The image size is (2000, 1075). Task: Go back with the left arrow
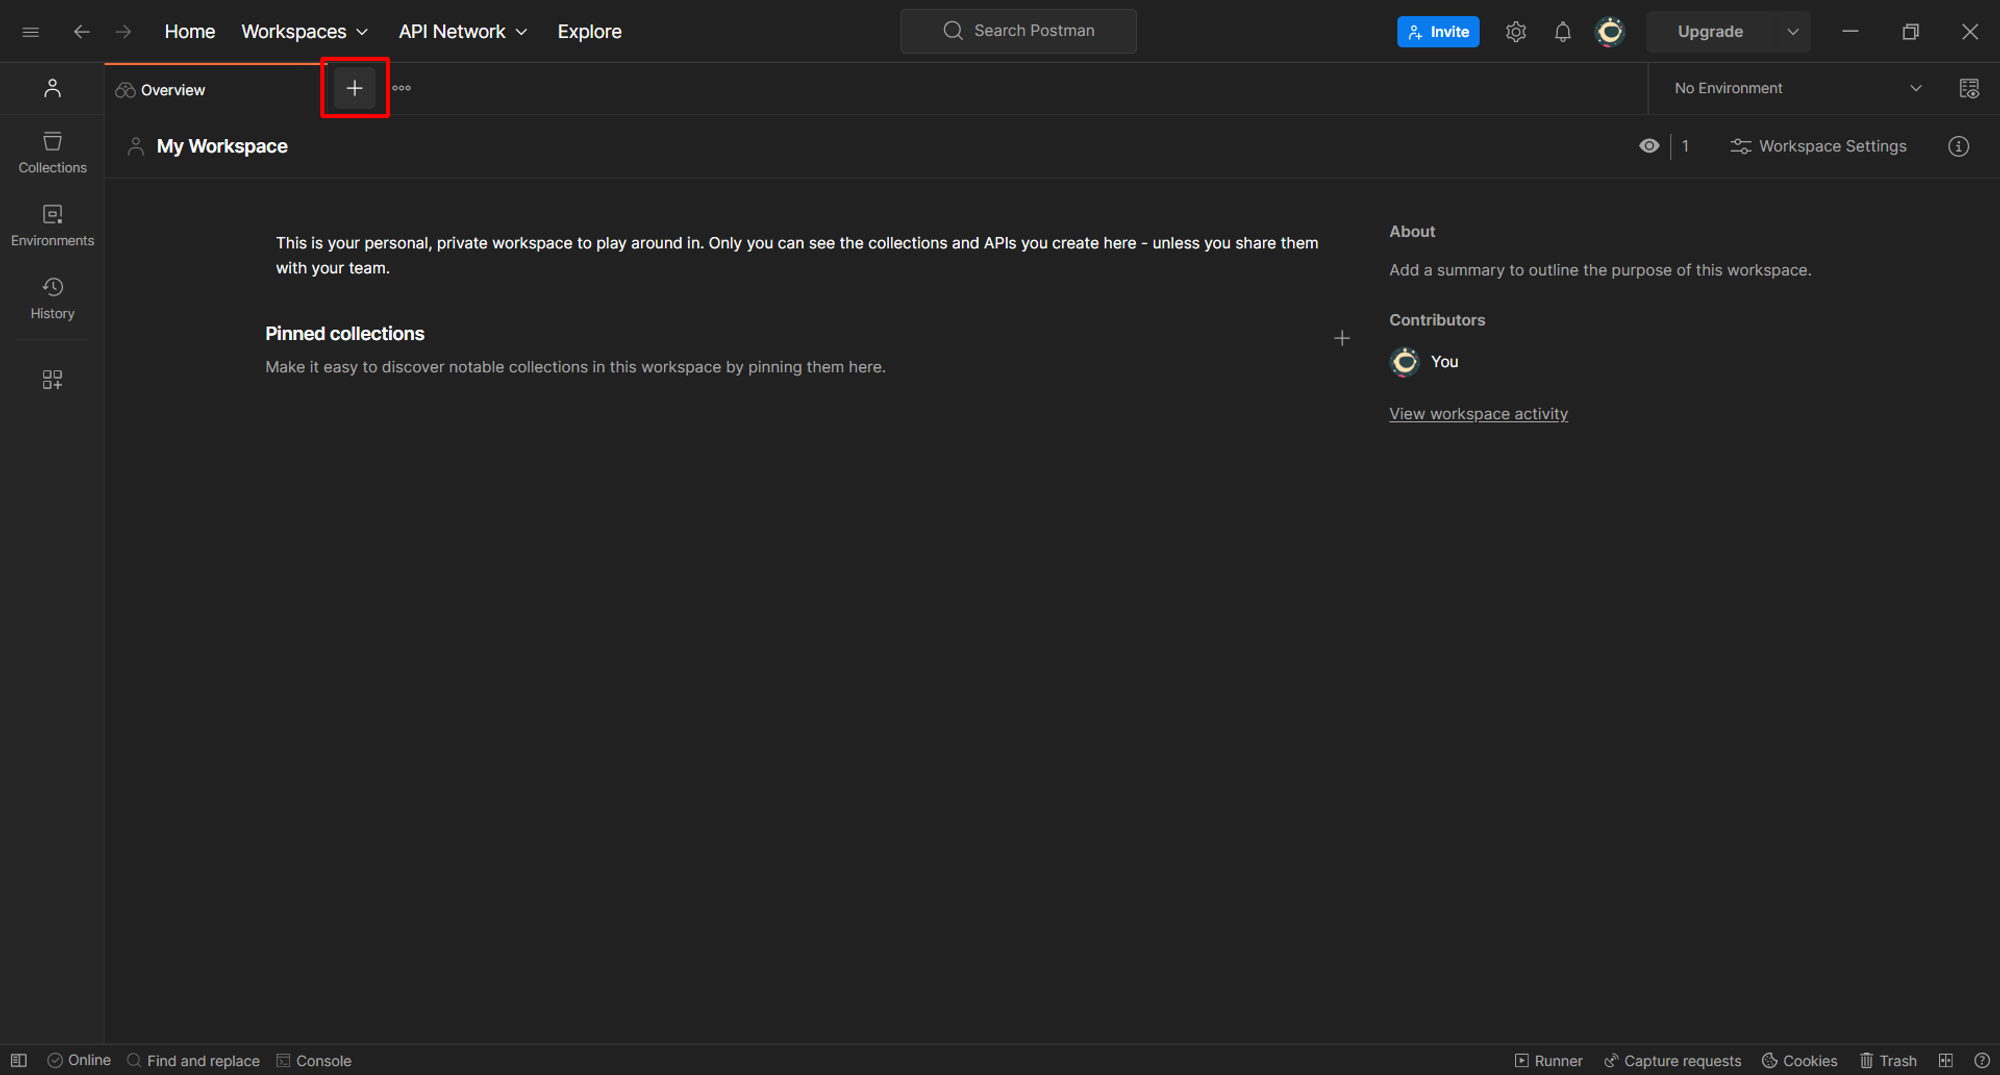point(81,32)
